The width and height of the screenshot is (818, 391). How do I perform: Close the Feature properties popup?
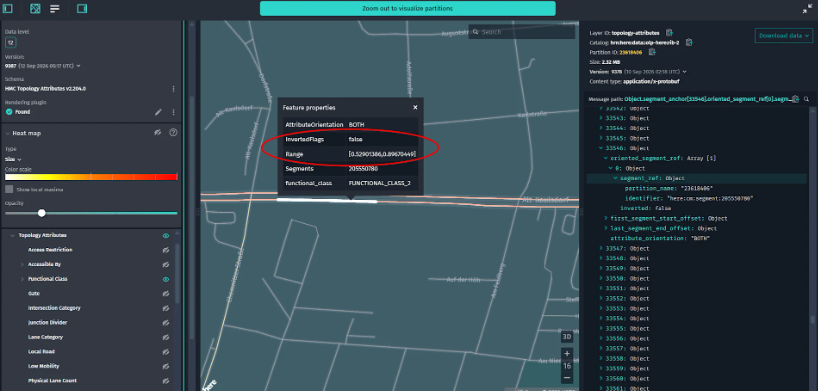click(x=415, y=108)
